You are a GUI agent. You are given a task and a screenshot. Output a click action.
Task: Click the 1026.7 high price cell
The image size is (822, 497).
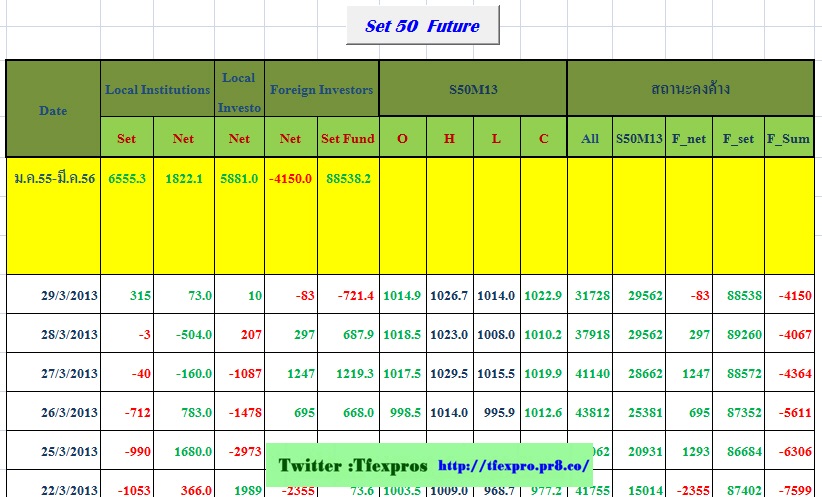(449, 296)
